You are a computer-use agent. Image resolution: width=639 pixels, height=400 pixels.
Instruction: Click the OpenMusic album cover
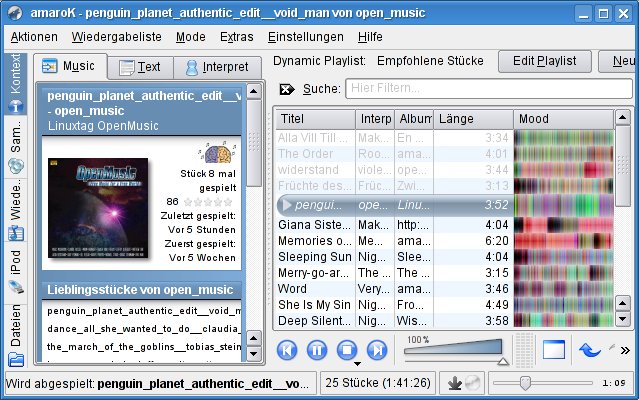[98, 208]
